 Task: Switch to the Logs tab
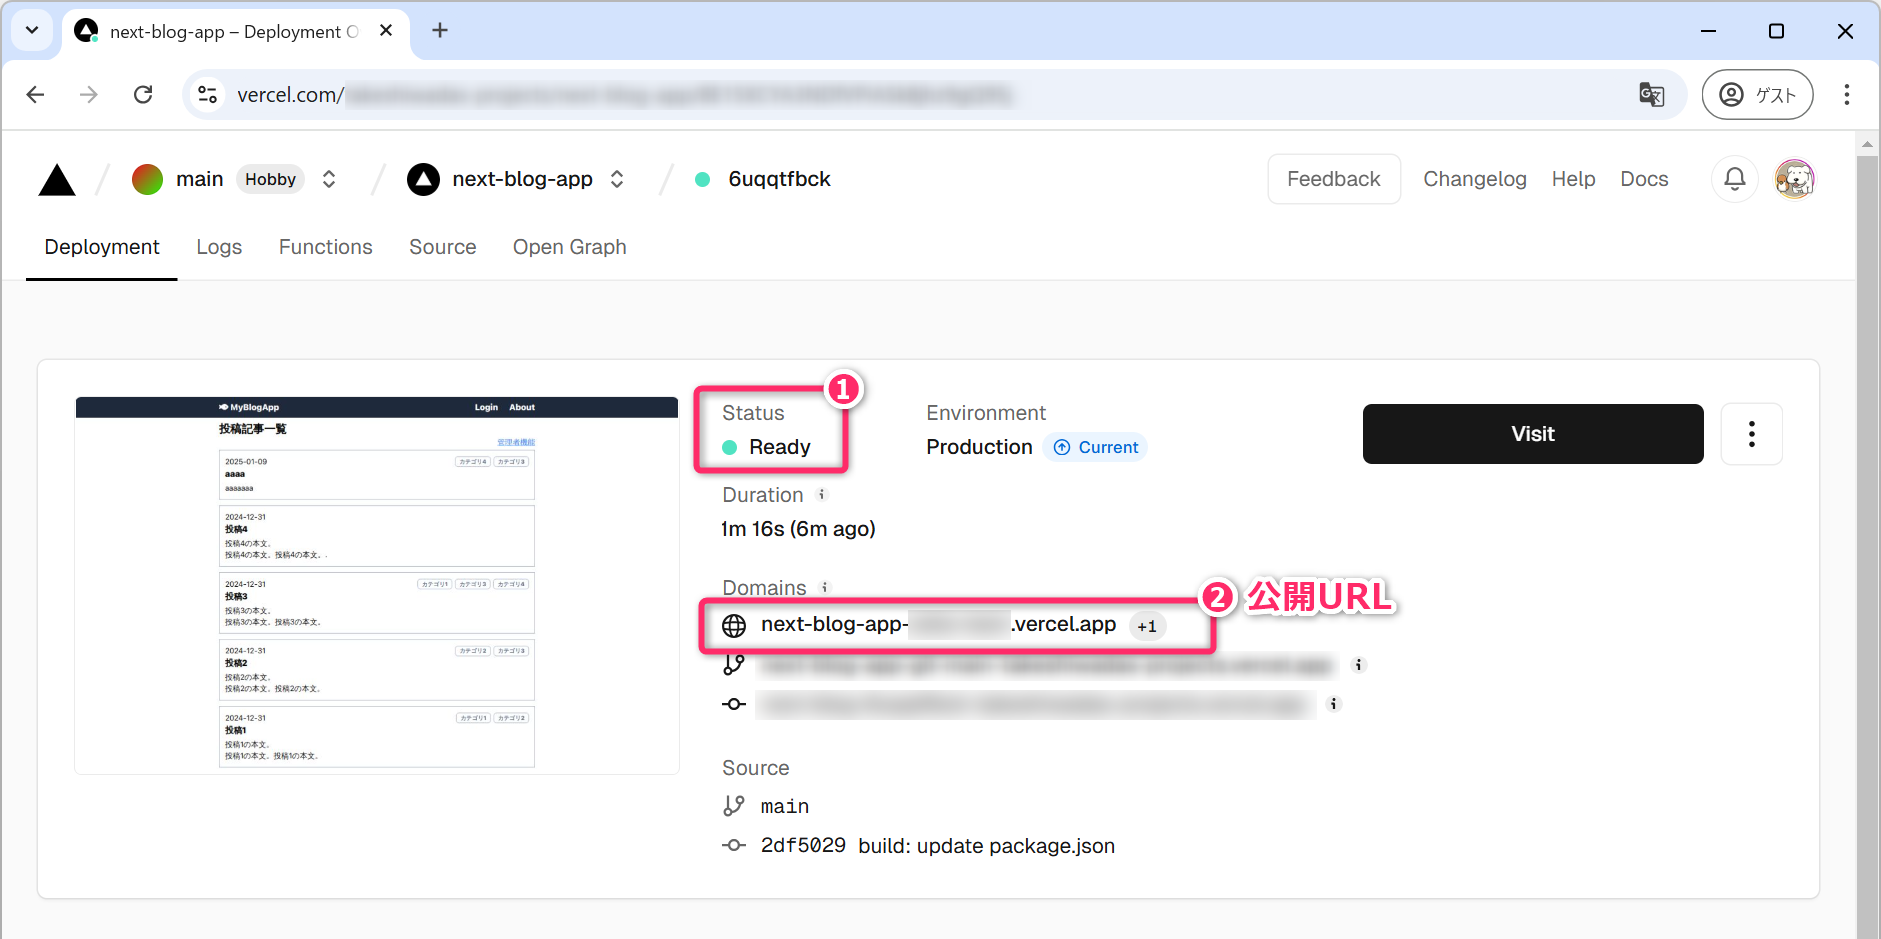coord(219,247)
